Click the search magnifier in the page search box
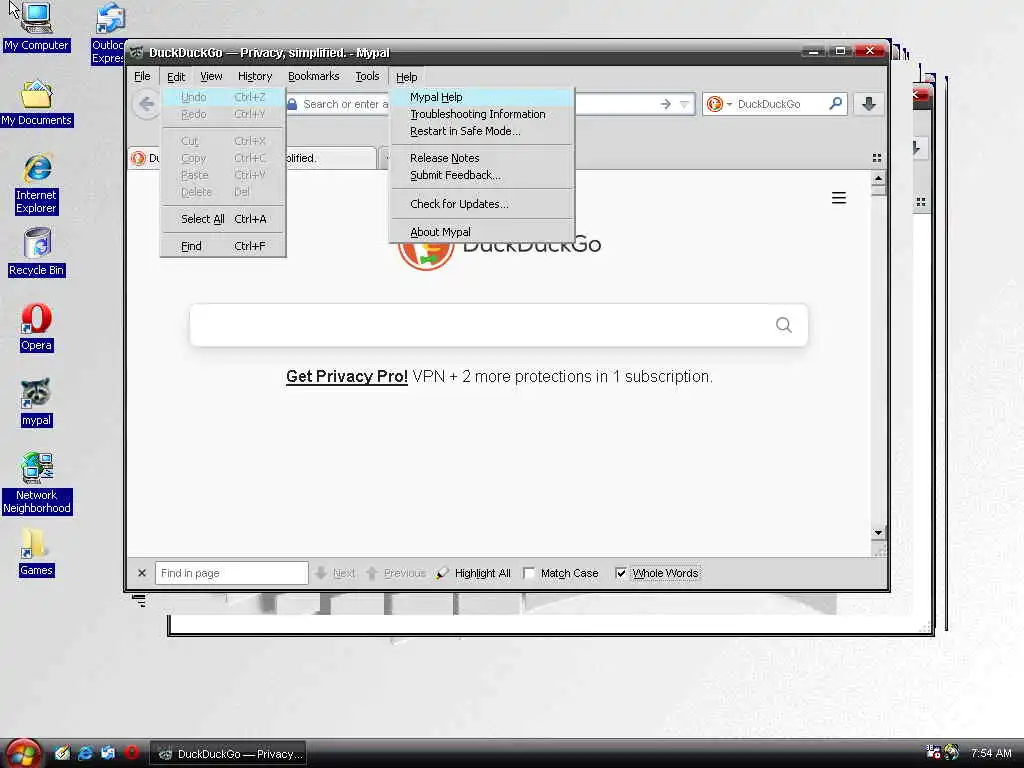 click(784, 325)
